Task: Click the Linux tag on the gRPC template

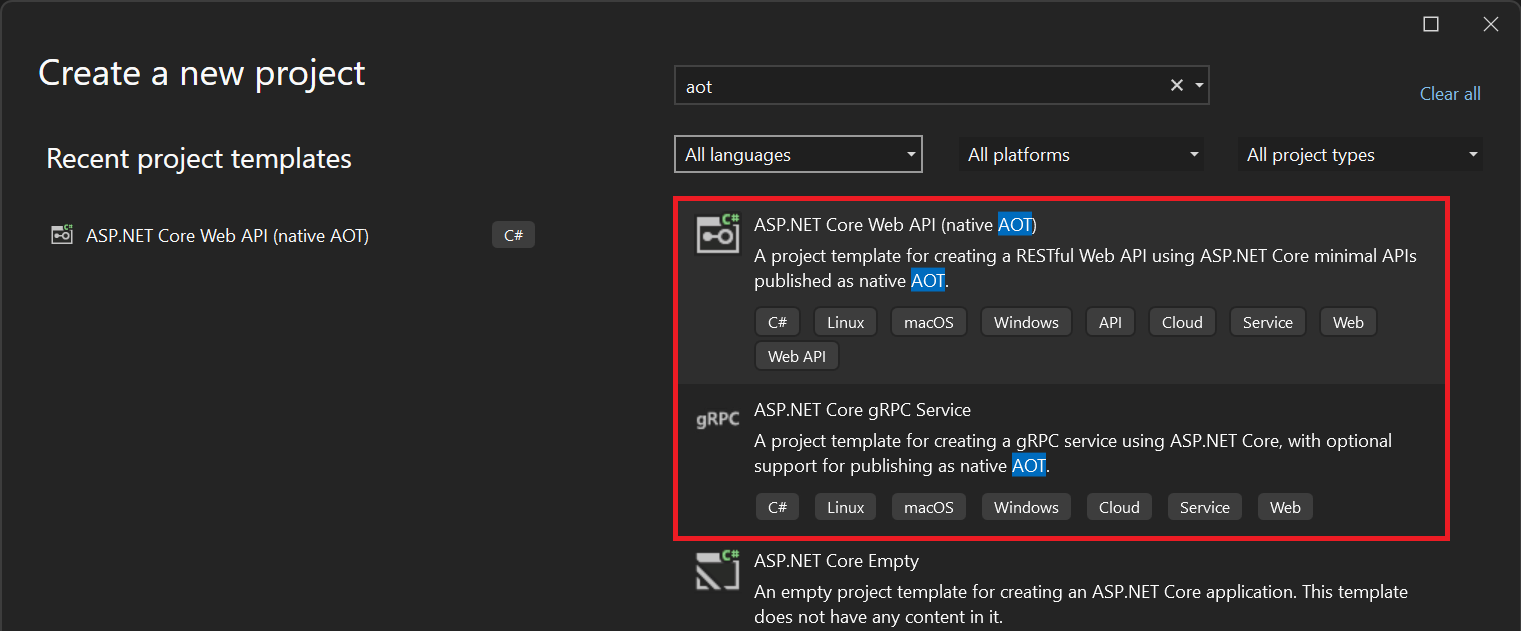Action: 845,506
